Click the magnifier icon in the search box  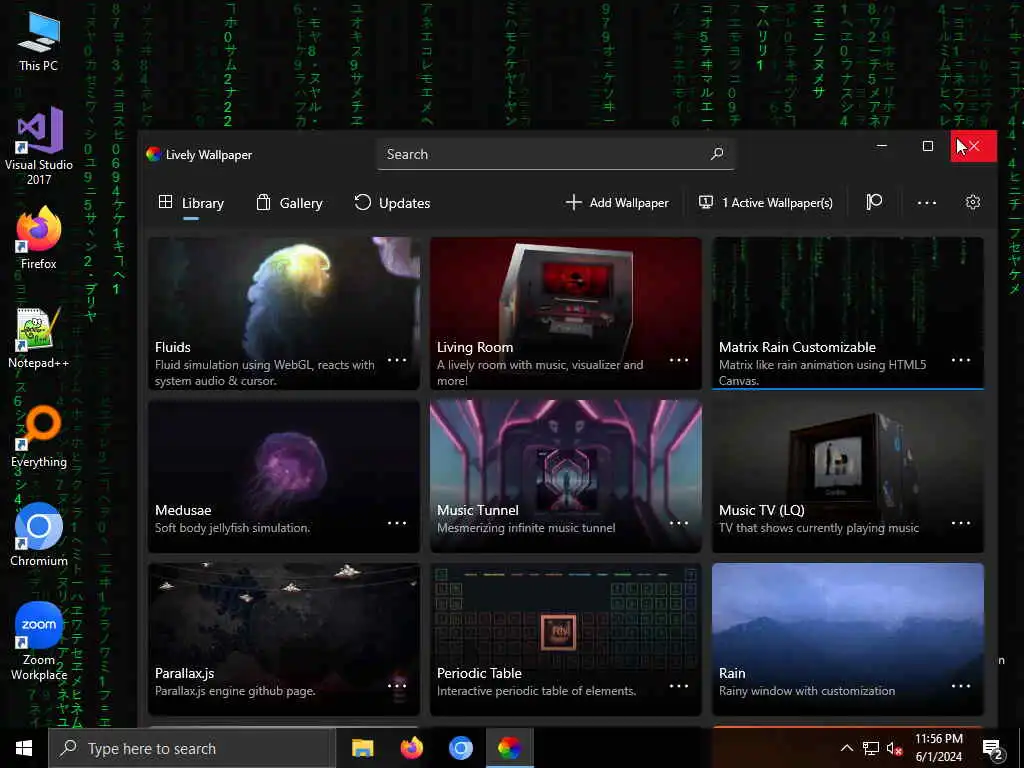pos(716,154)
